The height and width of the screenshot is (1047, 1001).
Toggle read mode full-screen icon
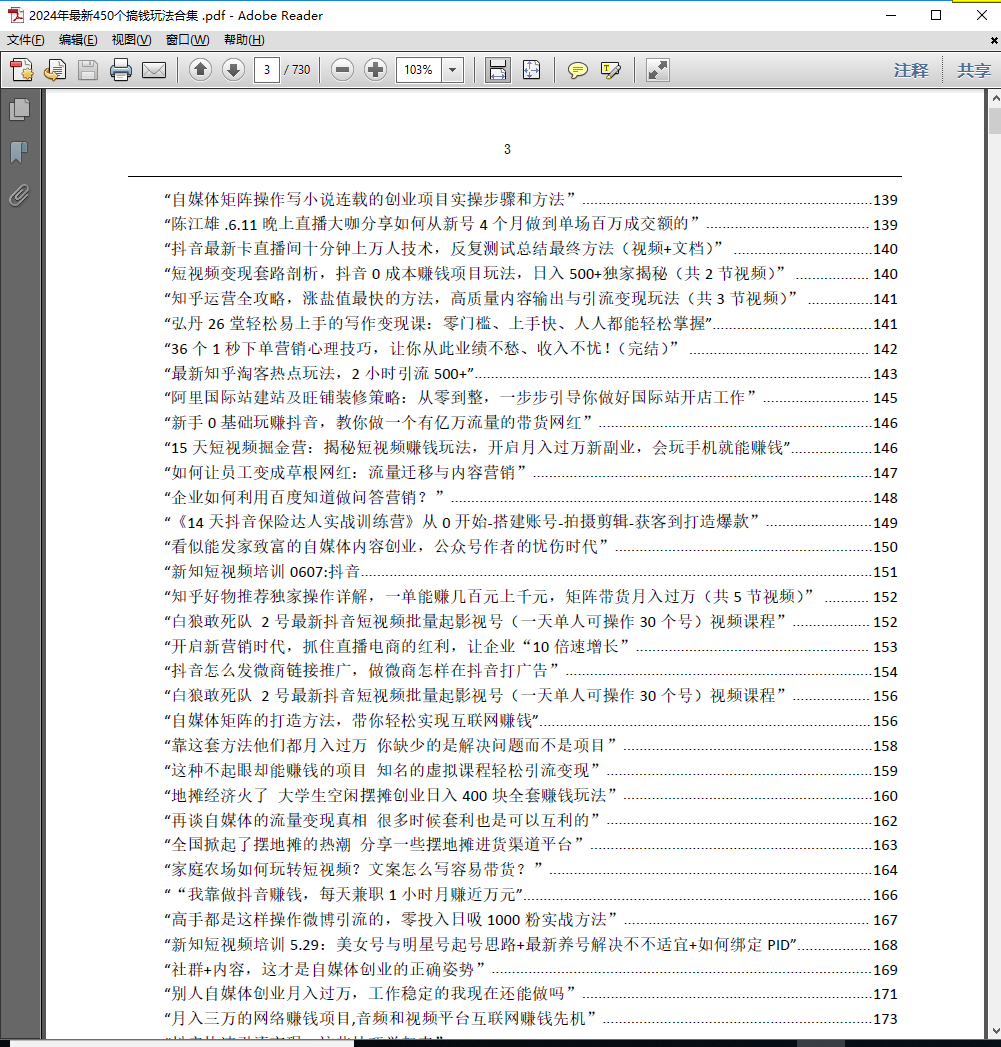[x=657, y=70]
